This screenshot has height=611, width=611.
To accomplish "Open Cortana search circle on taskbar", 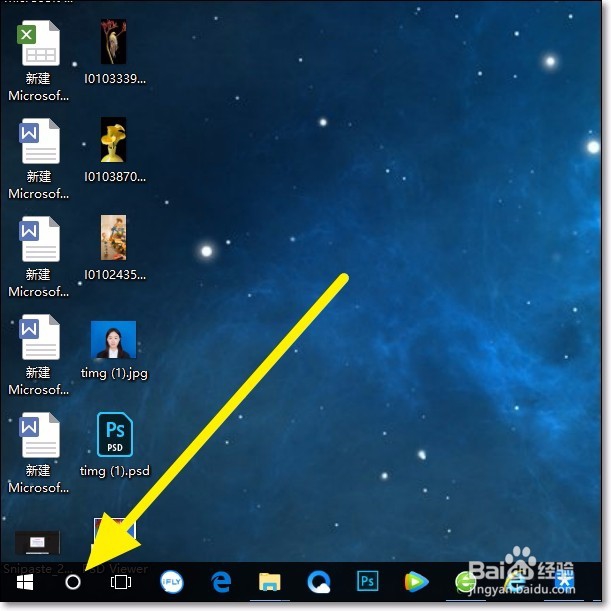I will point(73,582).
